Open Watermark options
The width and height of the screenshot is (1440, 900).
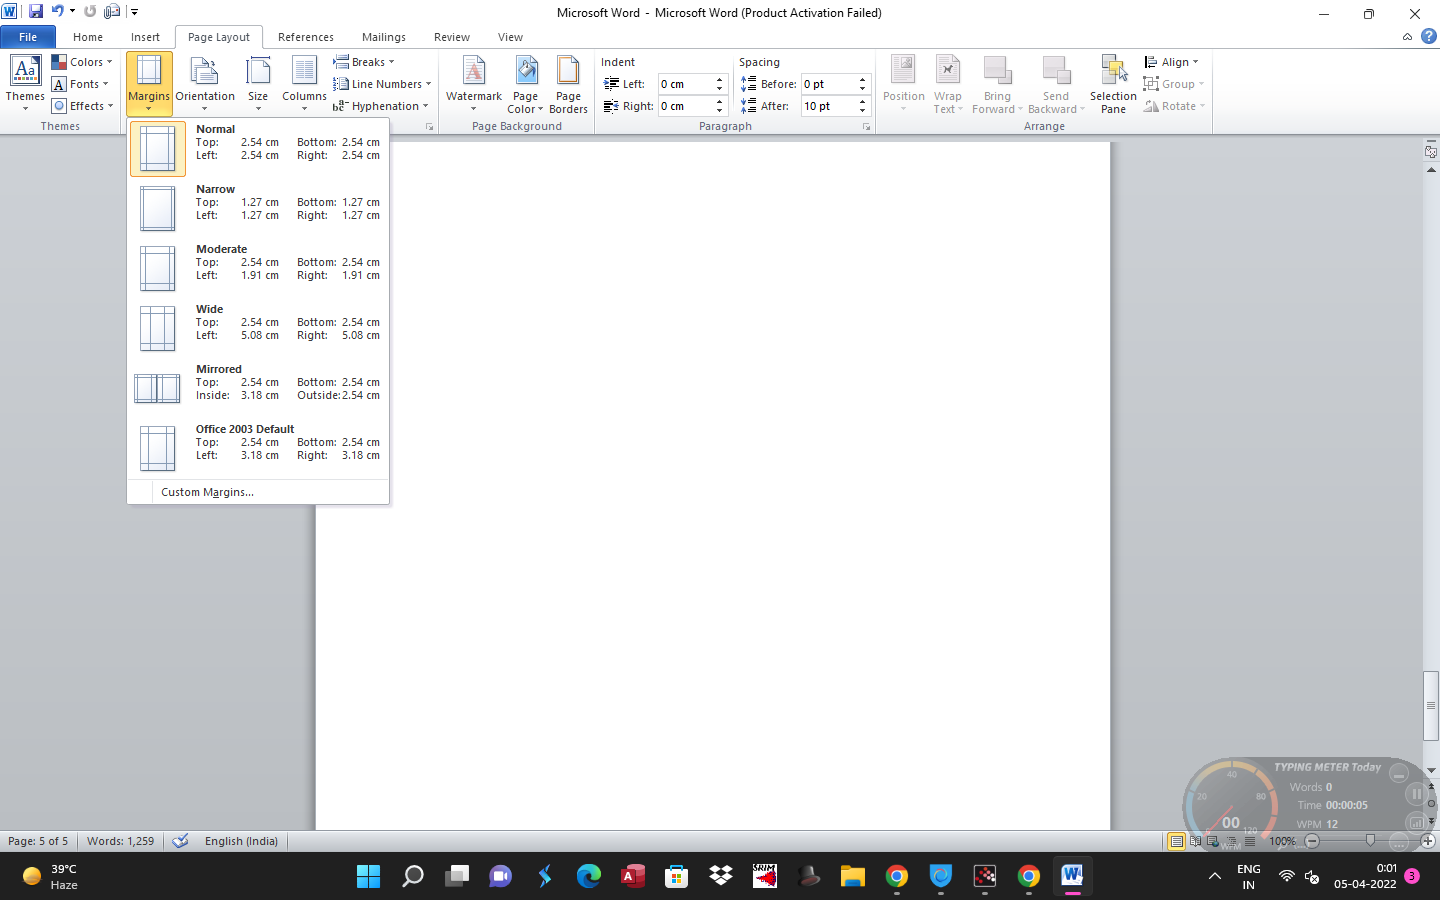(474, 83)
